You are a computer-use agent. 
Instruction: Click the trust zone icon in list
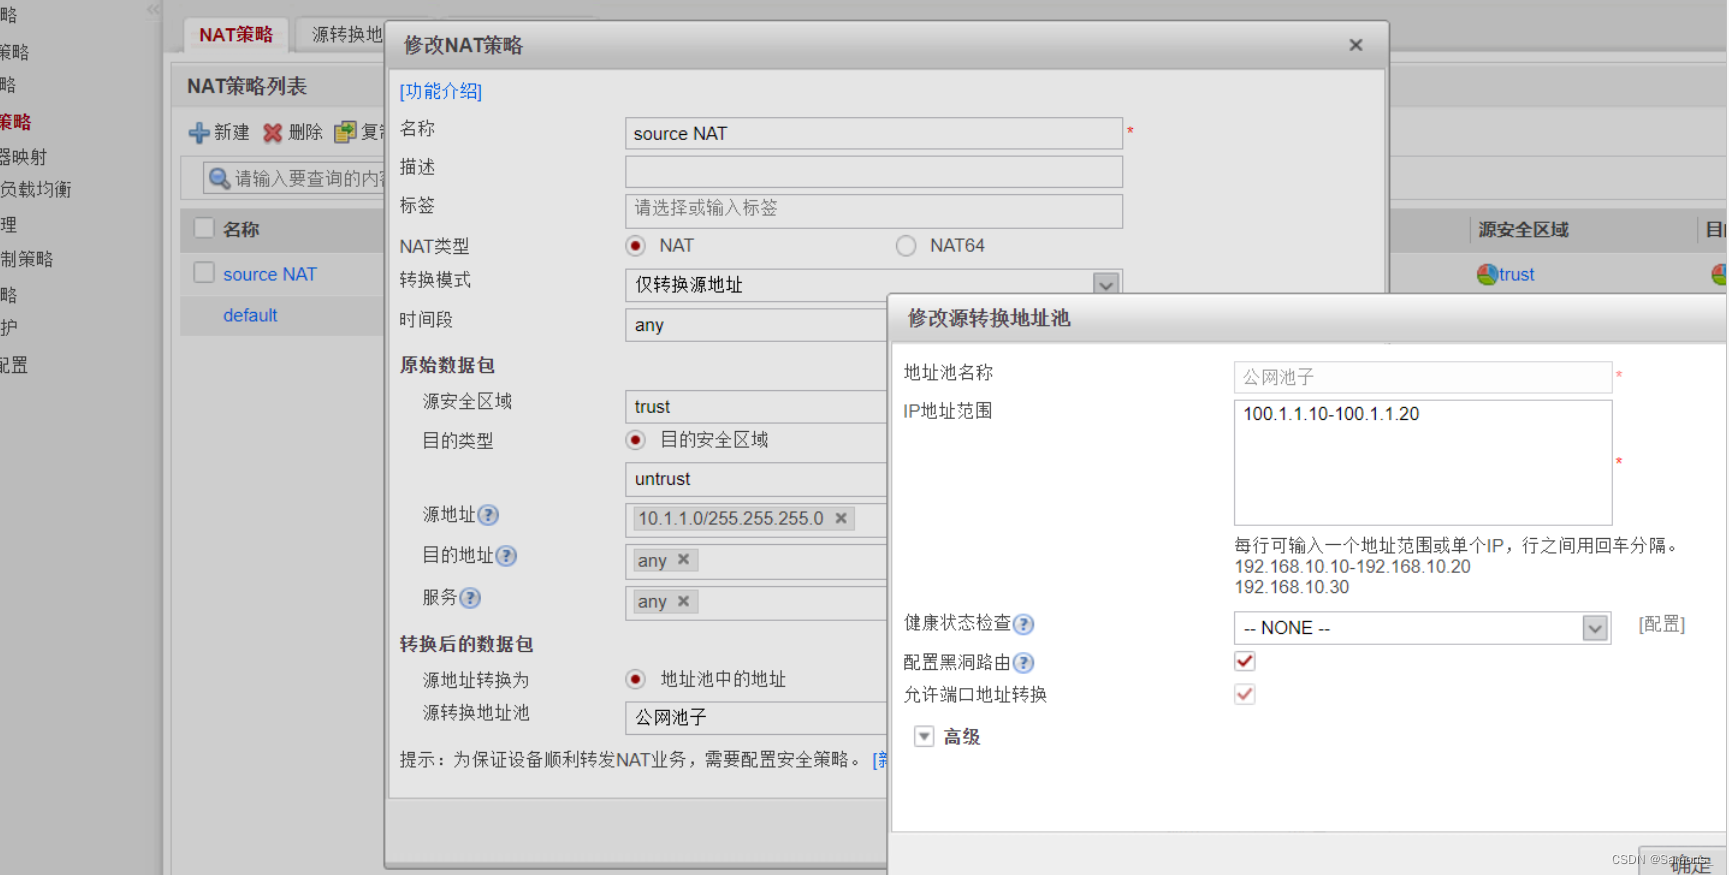(x=1487, y=274)
